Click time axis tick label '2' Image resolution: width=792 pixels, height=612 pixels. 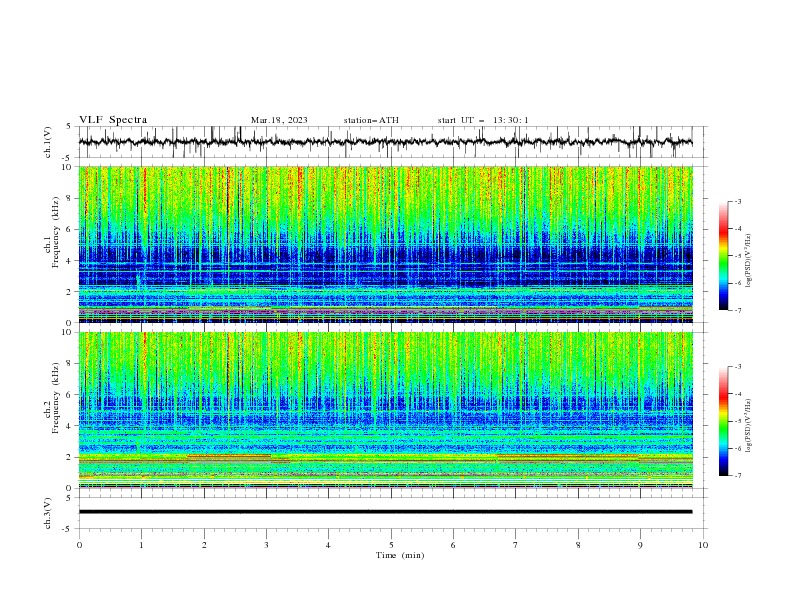(x=204, y=545)
